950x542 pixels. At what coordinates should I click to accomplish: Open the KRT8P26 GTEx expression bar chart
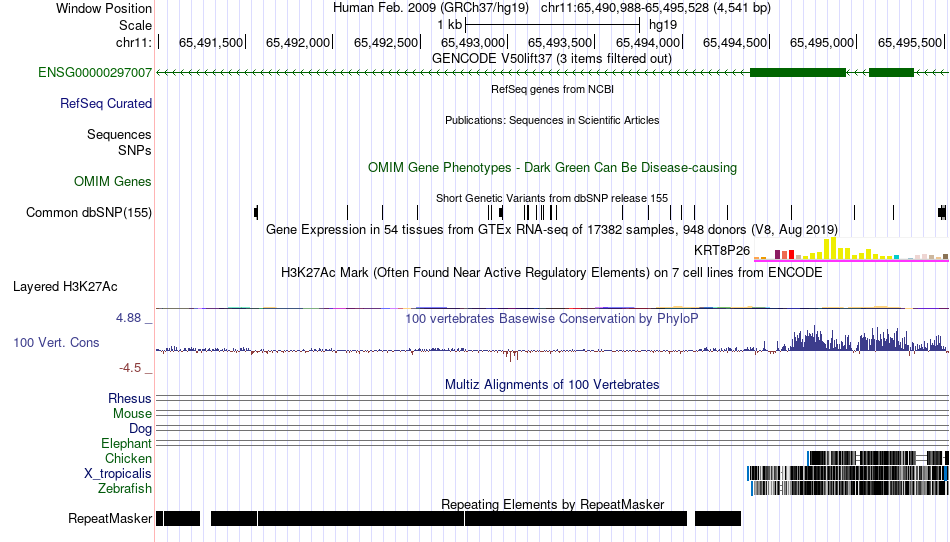tap(851, 249)
